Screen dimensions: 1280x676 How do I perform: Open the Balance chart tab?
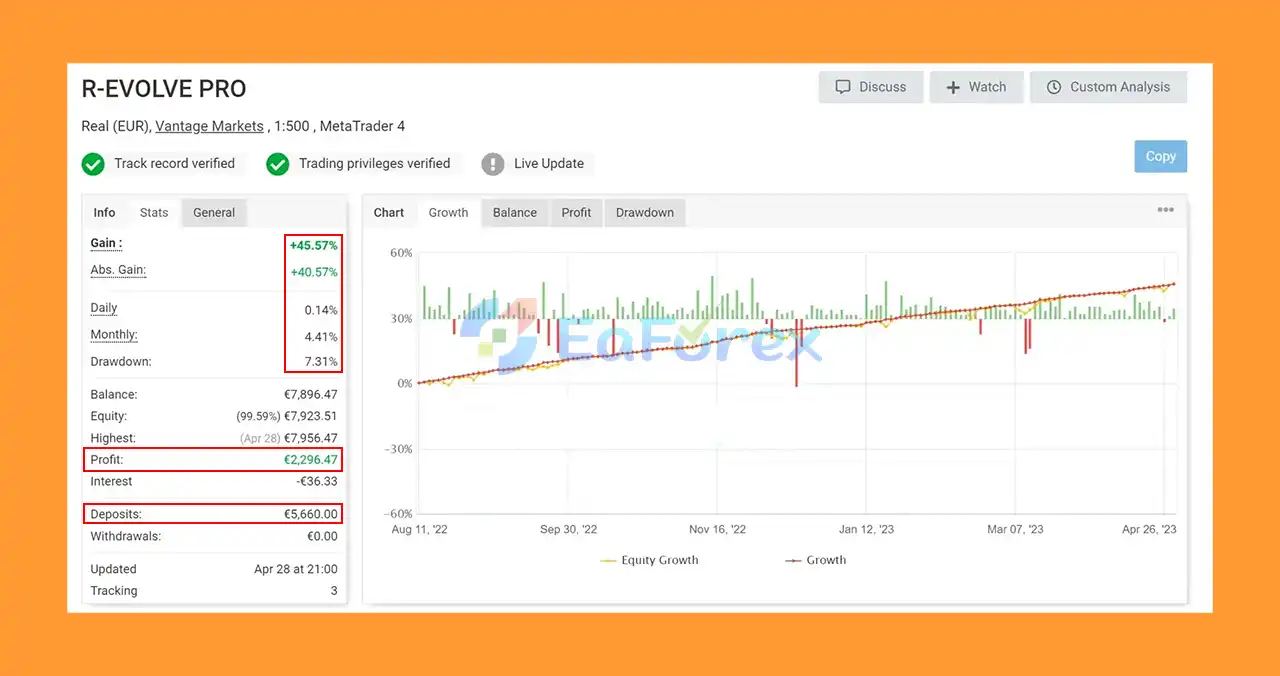[x=515, y=213]
